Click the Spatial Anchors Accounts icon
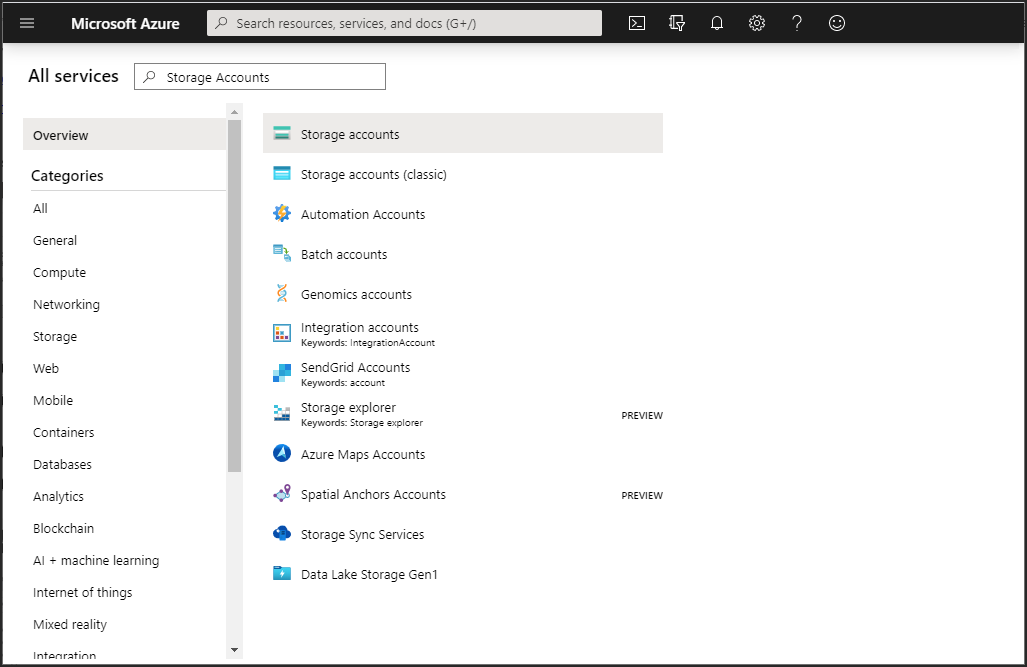1027x667 pixels. tap(282, 493)
